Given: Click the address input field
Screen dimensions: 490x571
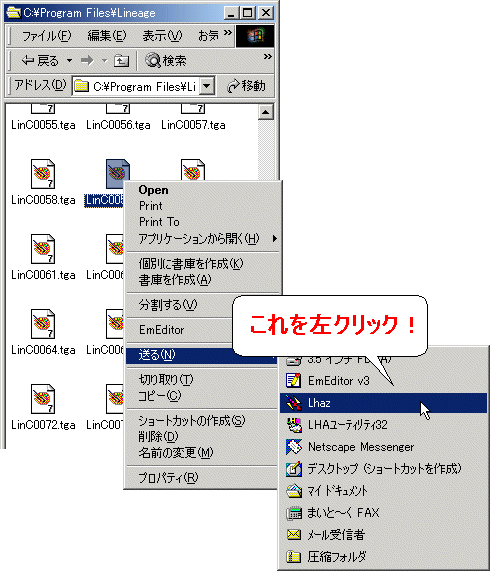Looking at the screenshot, I should coord(137,86).
